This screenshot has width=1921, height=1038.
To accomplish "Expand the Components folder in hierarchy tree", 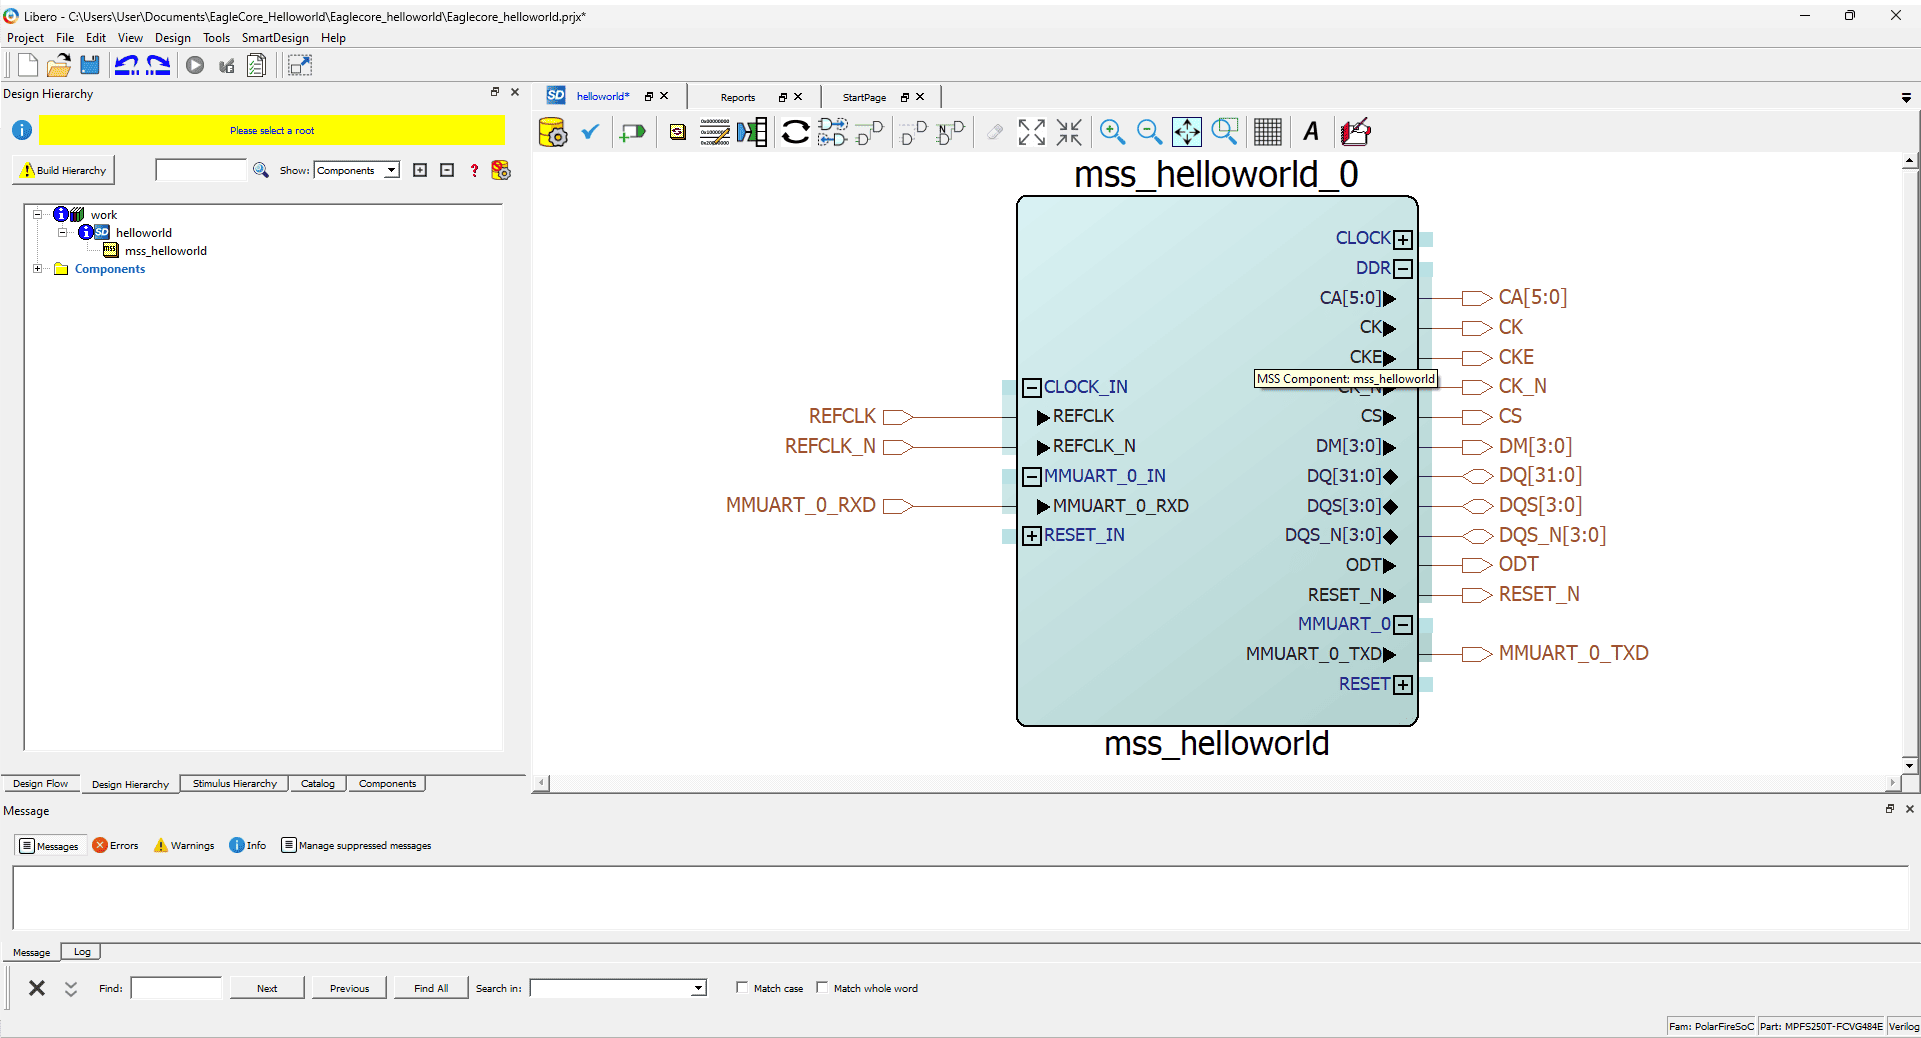I will (x=38, y=269).
